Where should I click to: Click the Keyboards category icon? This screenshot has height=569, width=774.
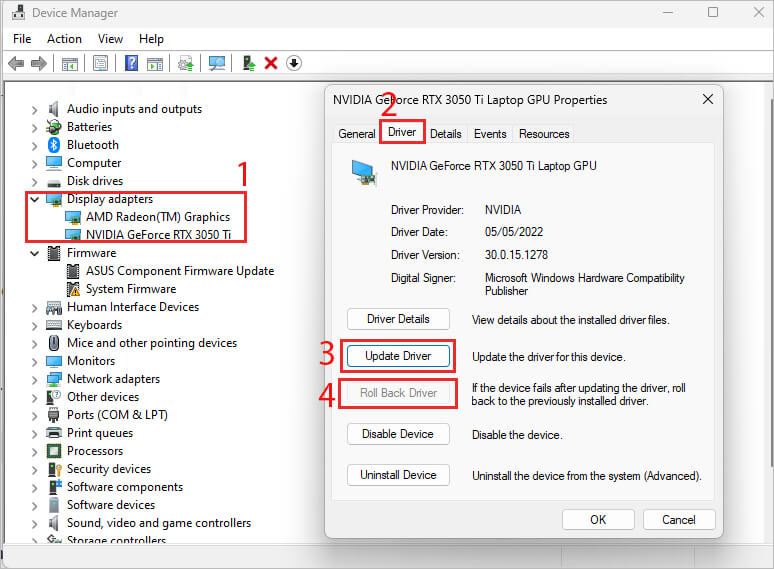pyautogui.click(x=53, y=325)
